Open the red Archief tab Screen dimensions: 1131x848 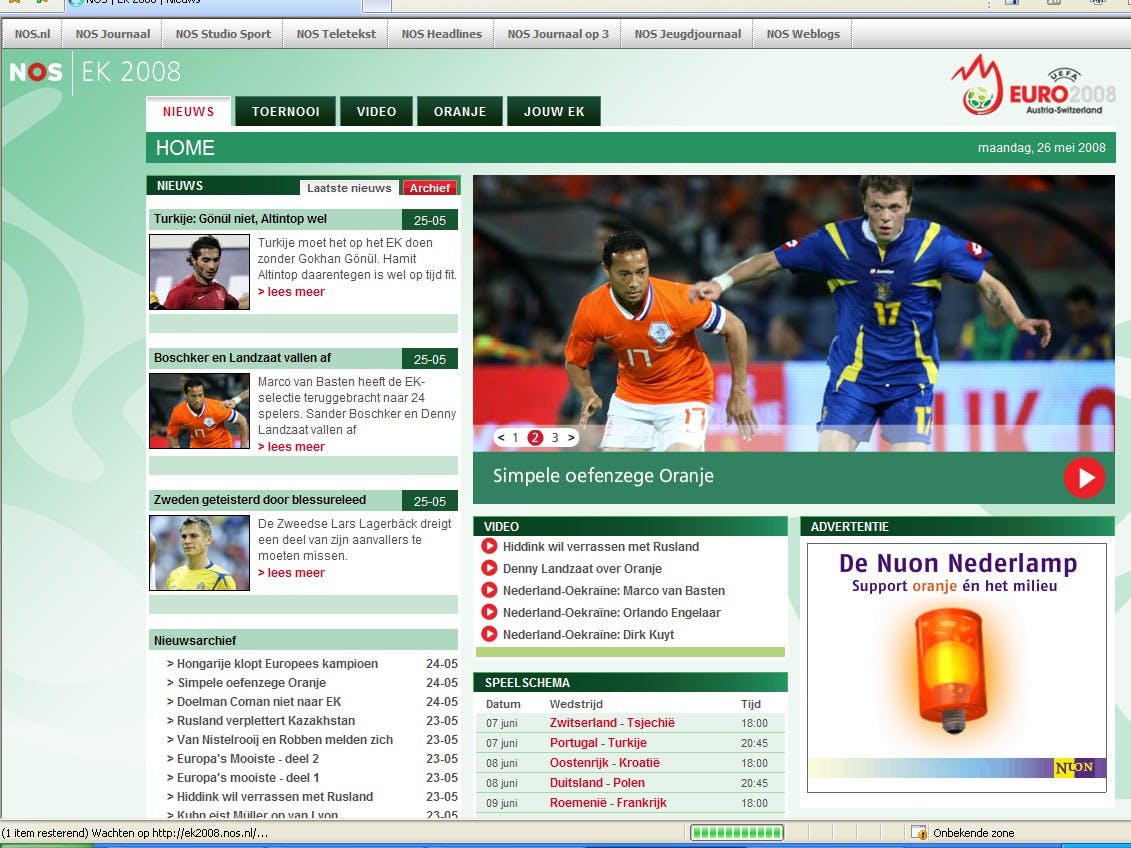click(430, 187)
